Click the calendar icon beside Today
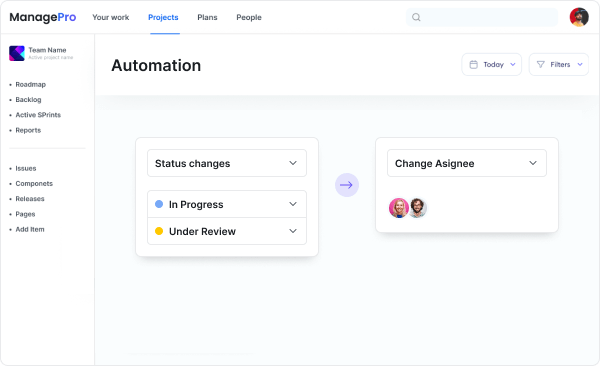Screen dimensions: 600x366 click(473, 64)
